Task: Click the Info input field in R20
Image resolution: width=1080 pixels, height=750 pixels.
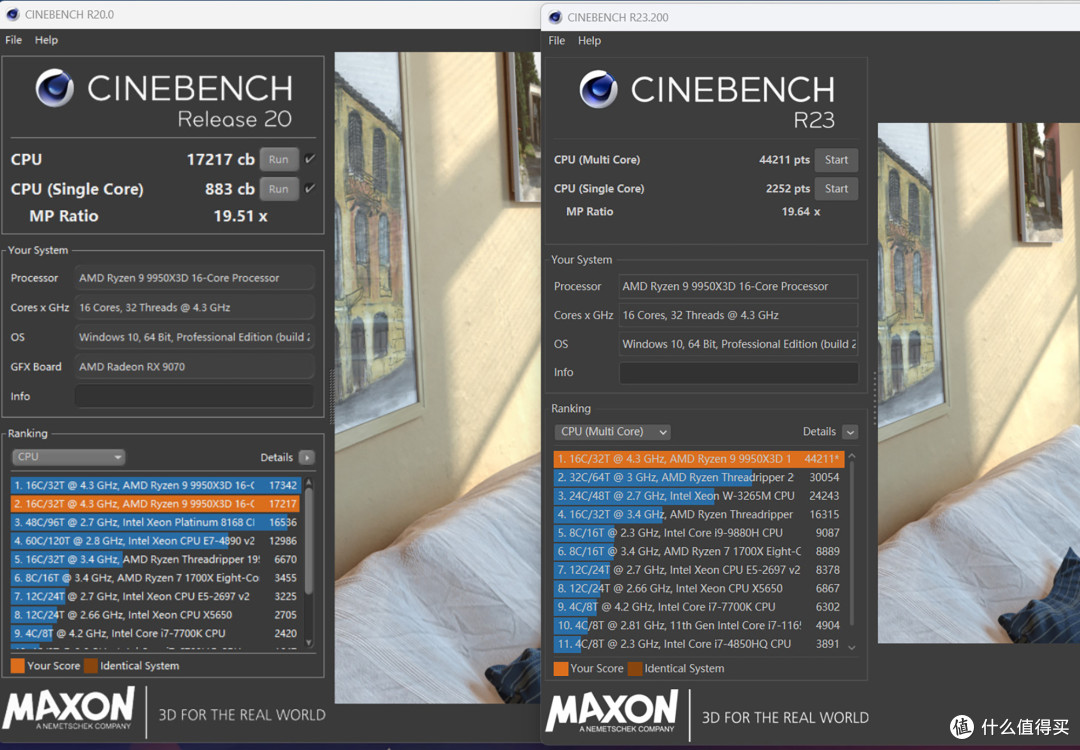Action: click(x=194, y=397)
